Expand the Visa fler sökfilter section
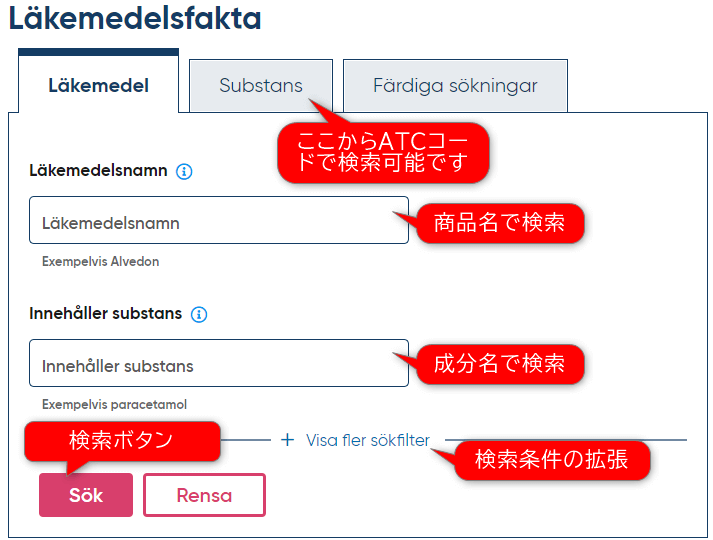The height and width of the screenshot is (540, 713). coord(367,440)
